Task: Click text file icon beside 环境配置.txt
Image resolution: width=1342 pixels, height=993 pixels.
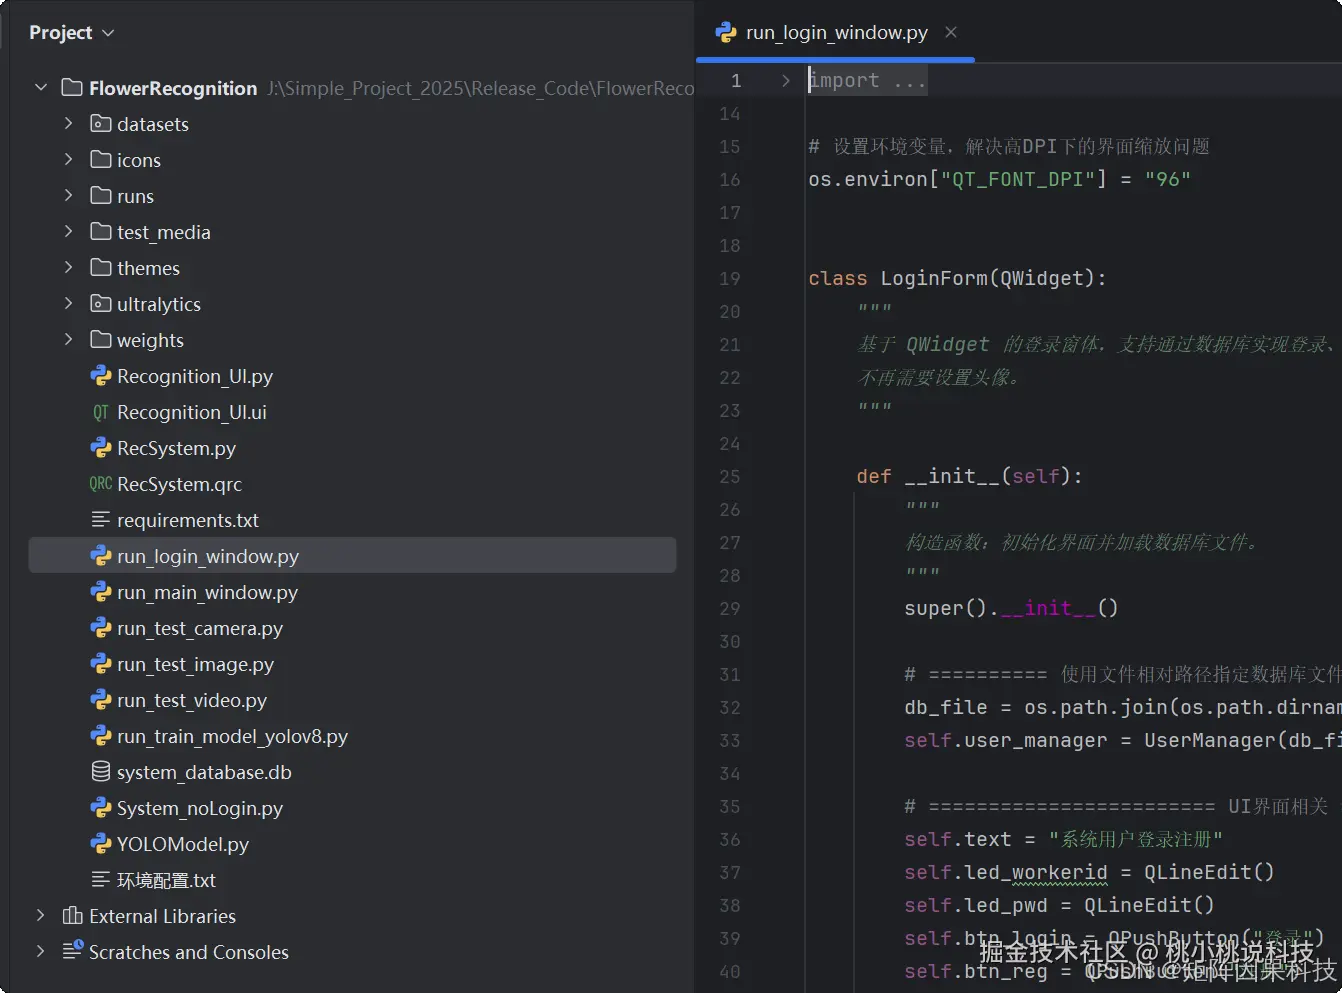Action: pos(100,880)
